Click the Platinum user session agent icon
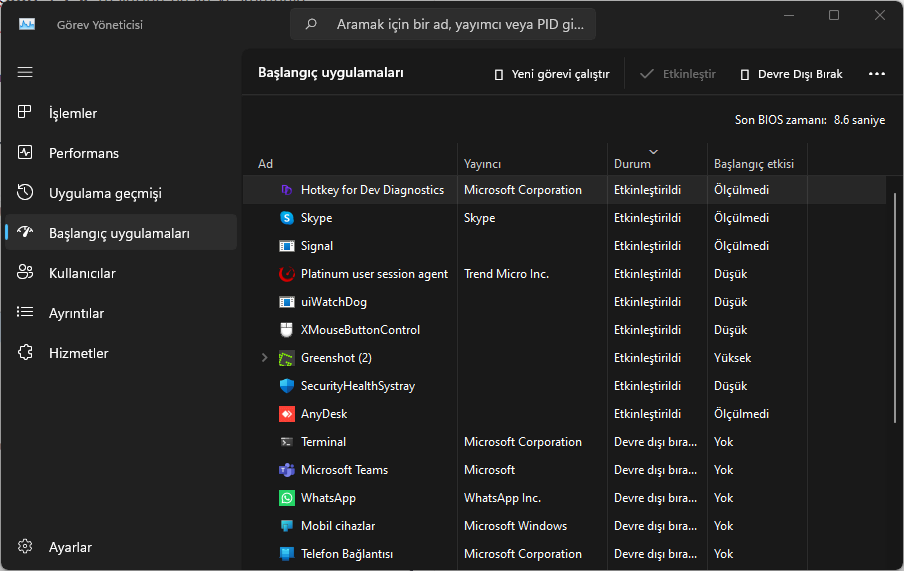The height and width of the screenshot is (571, 904). coord(287,274)
